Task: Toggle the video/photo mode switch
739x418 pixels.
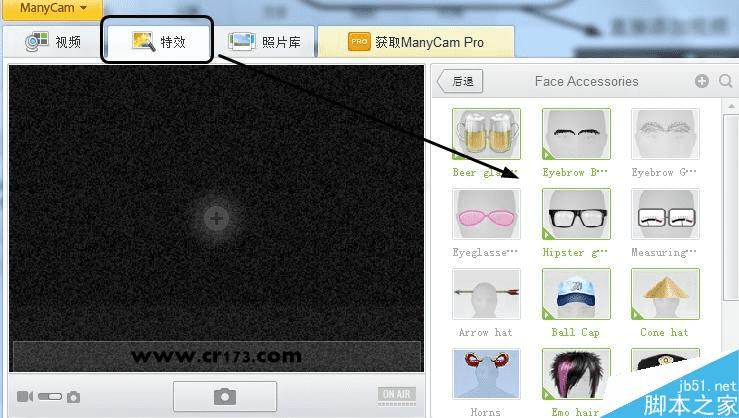Action: (50, 396)
